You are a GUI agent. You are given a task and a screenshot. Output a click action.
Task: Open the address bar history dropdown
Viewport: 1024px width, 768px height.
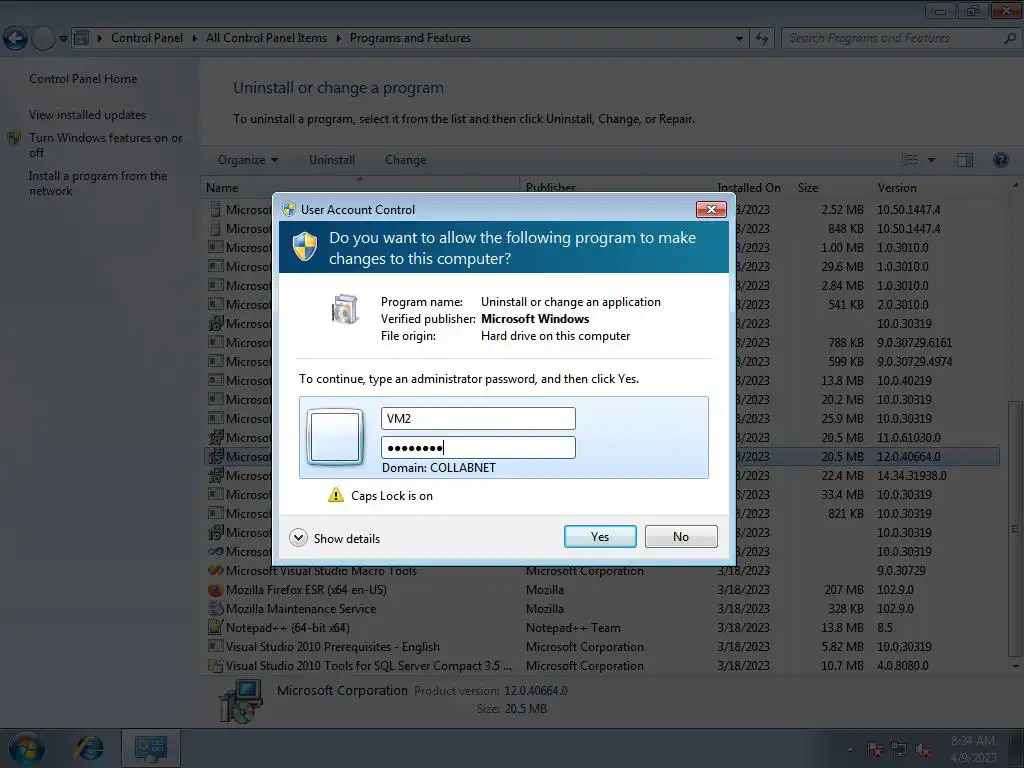739,39
